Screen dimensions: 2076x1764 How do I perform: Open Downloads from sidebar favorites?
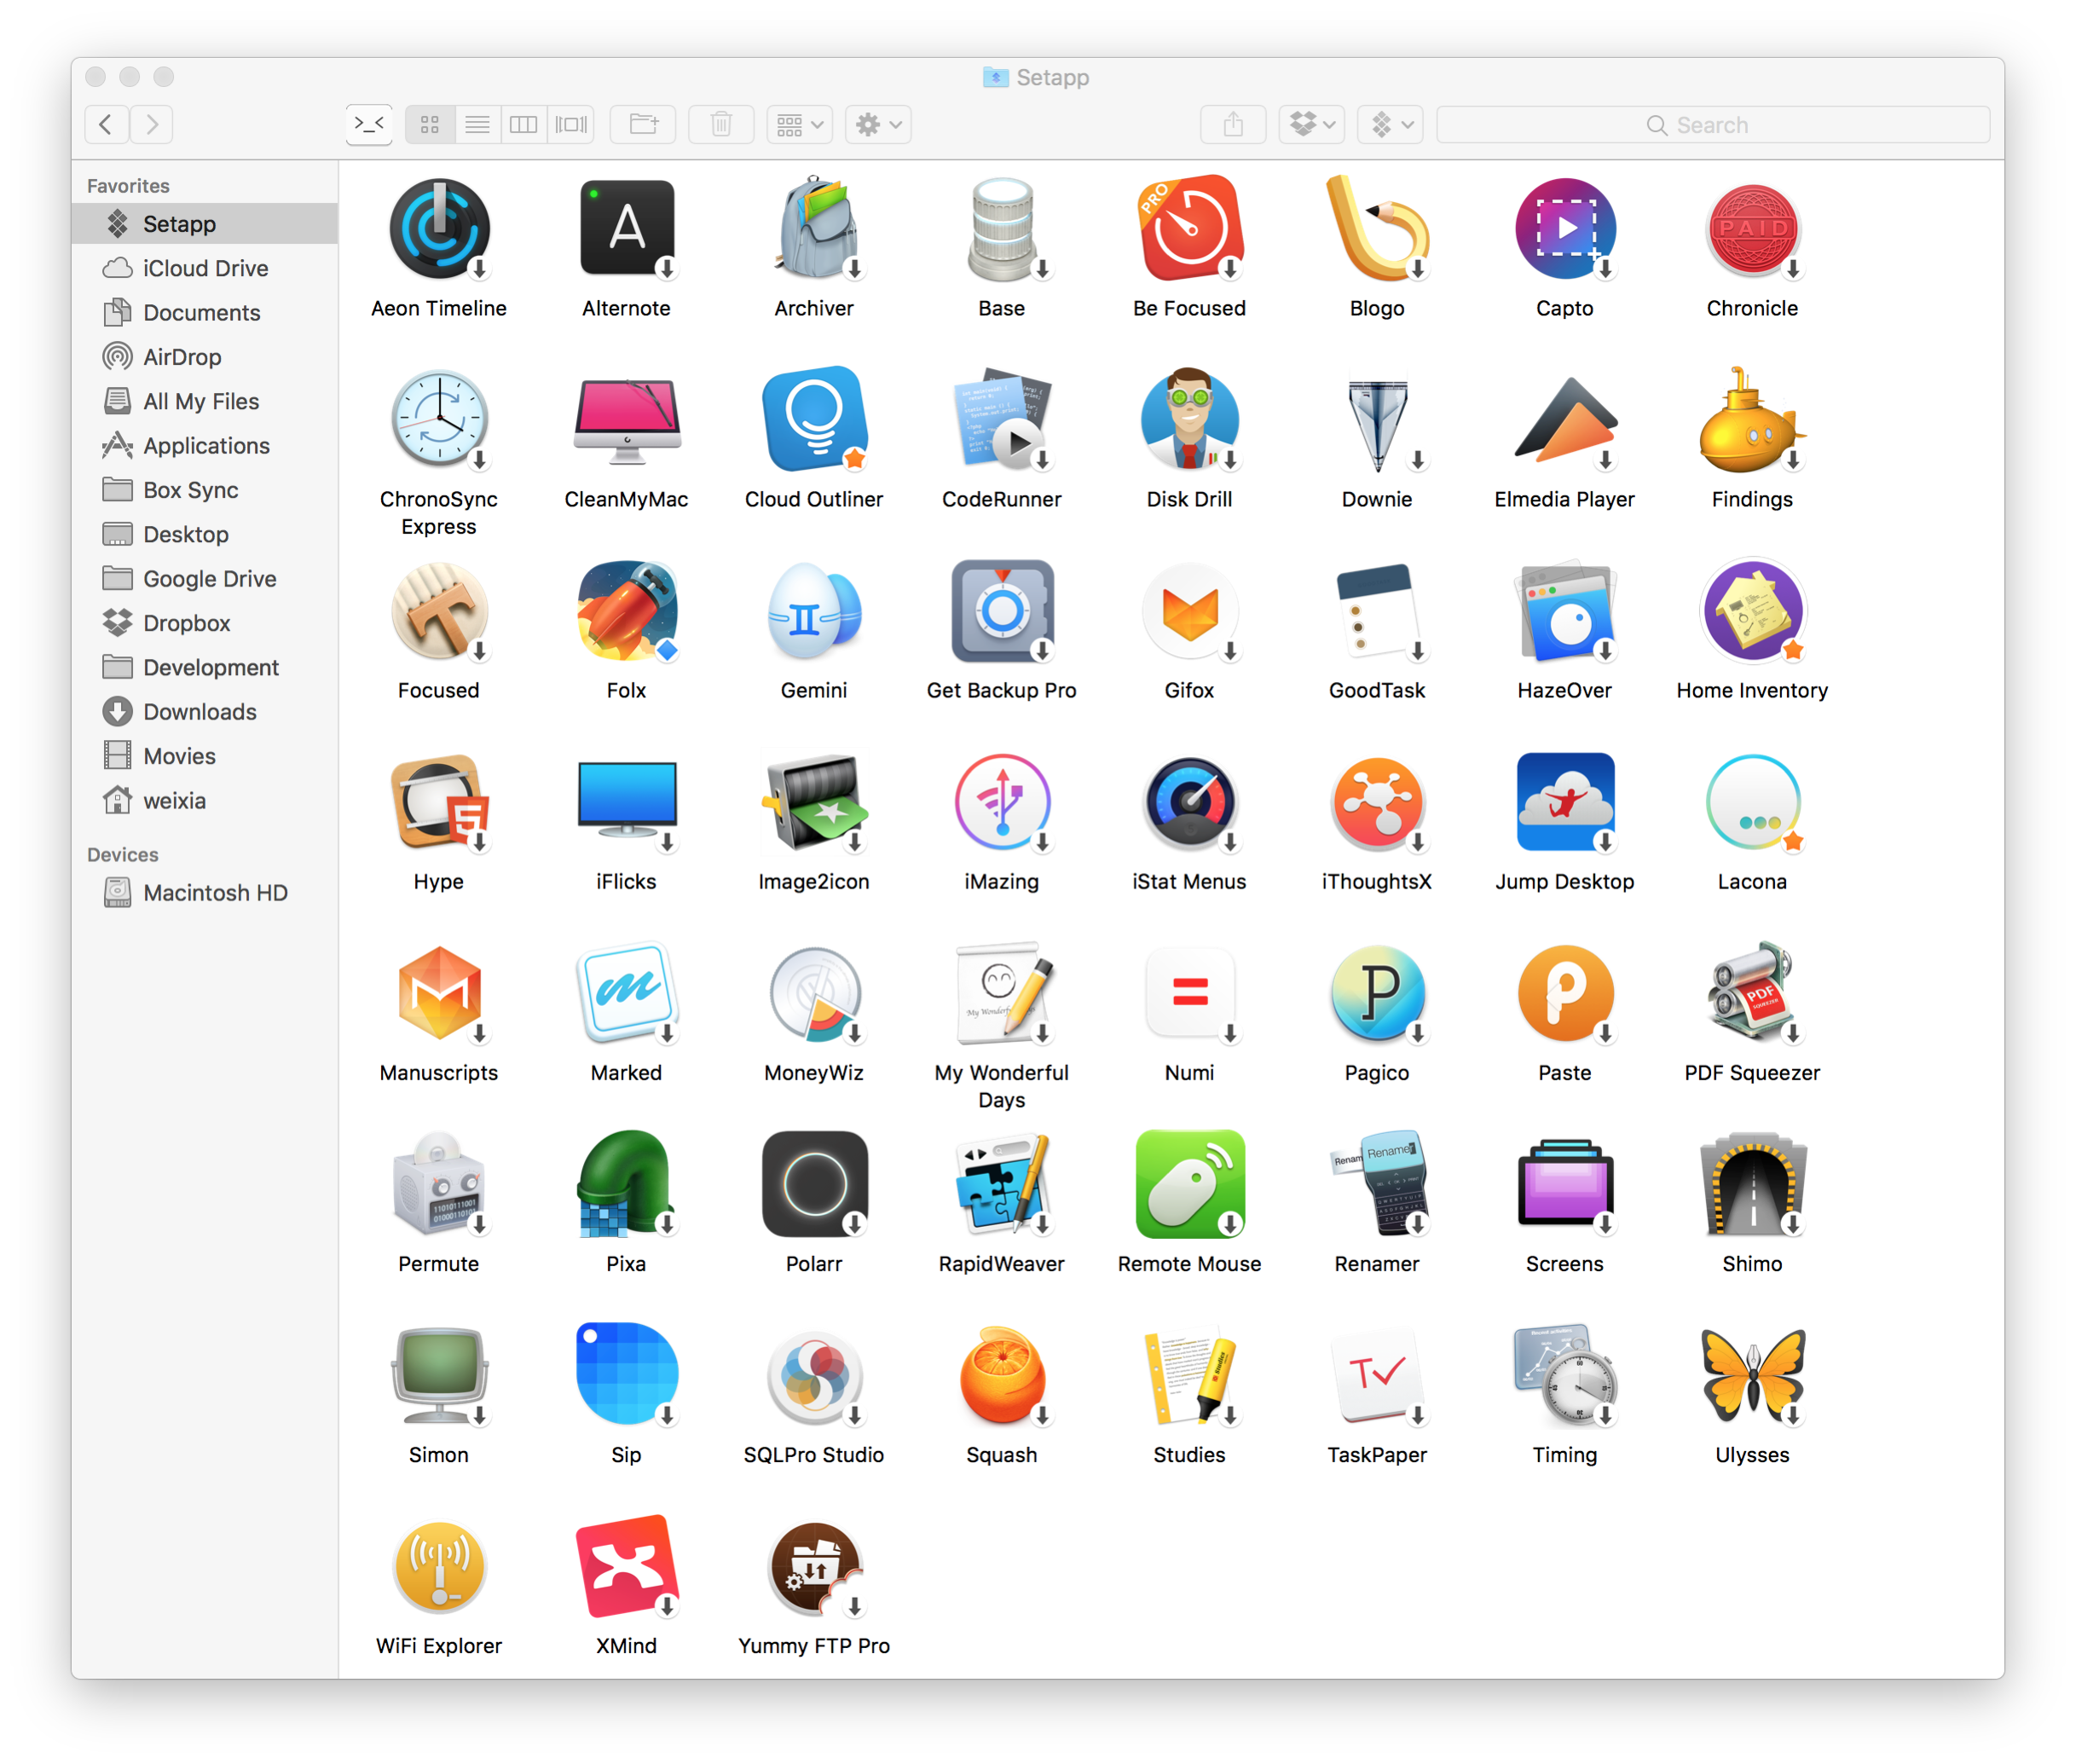(x=199, y=712)
